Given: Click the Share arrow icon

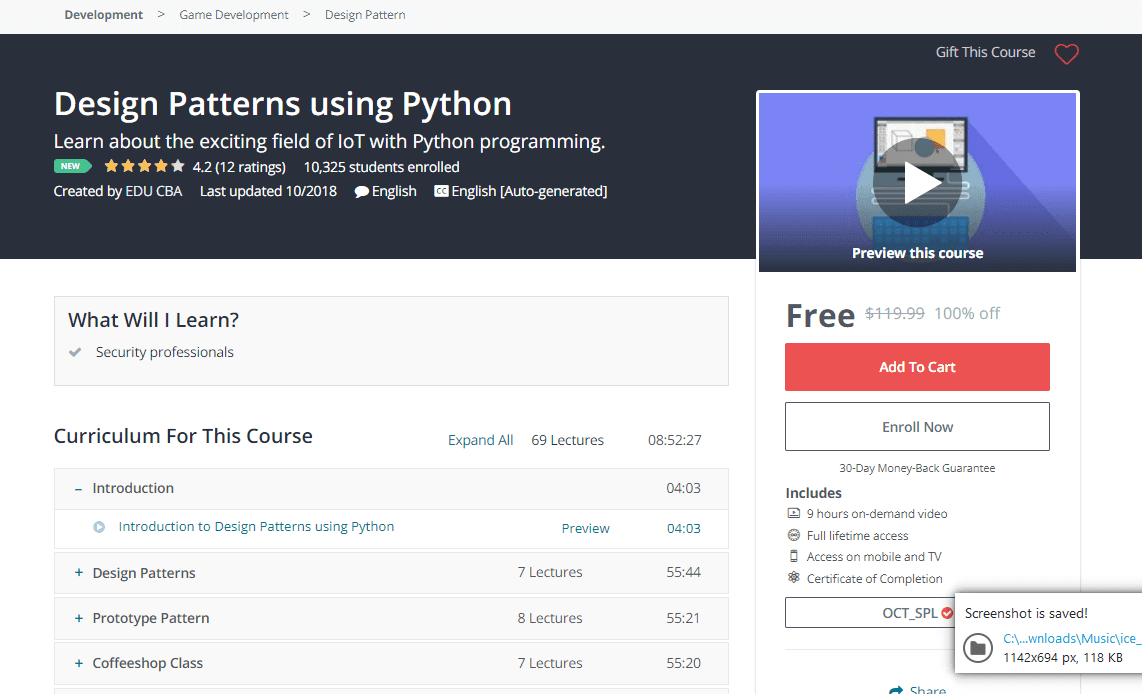Looking at the screenshot, I should pos(896,690).
